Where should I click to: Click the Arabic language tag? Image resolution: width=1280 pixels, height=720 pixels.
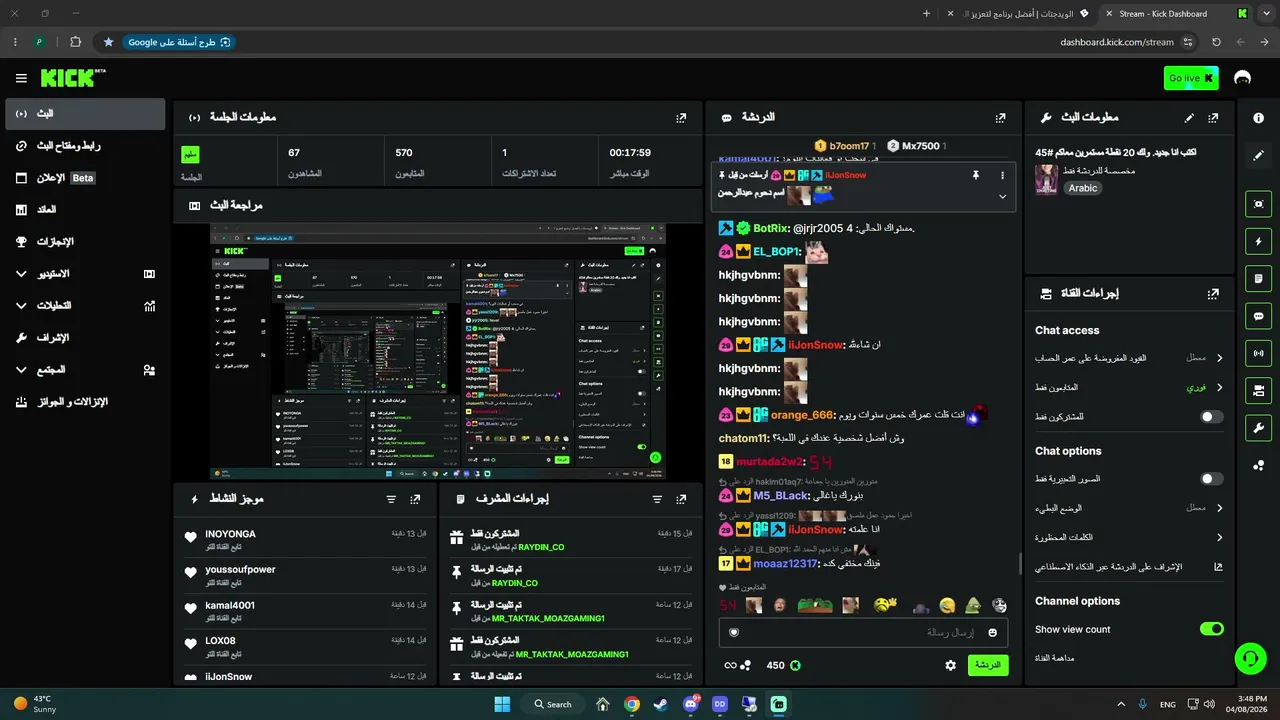(x=1083, y=188)
